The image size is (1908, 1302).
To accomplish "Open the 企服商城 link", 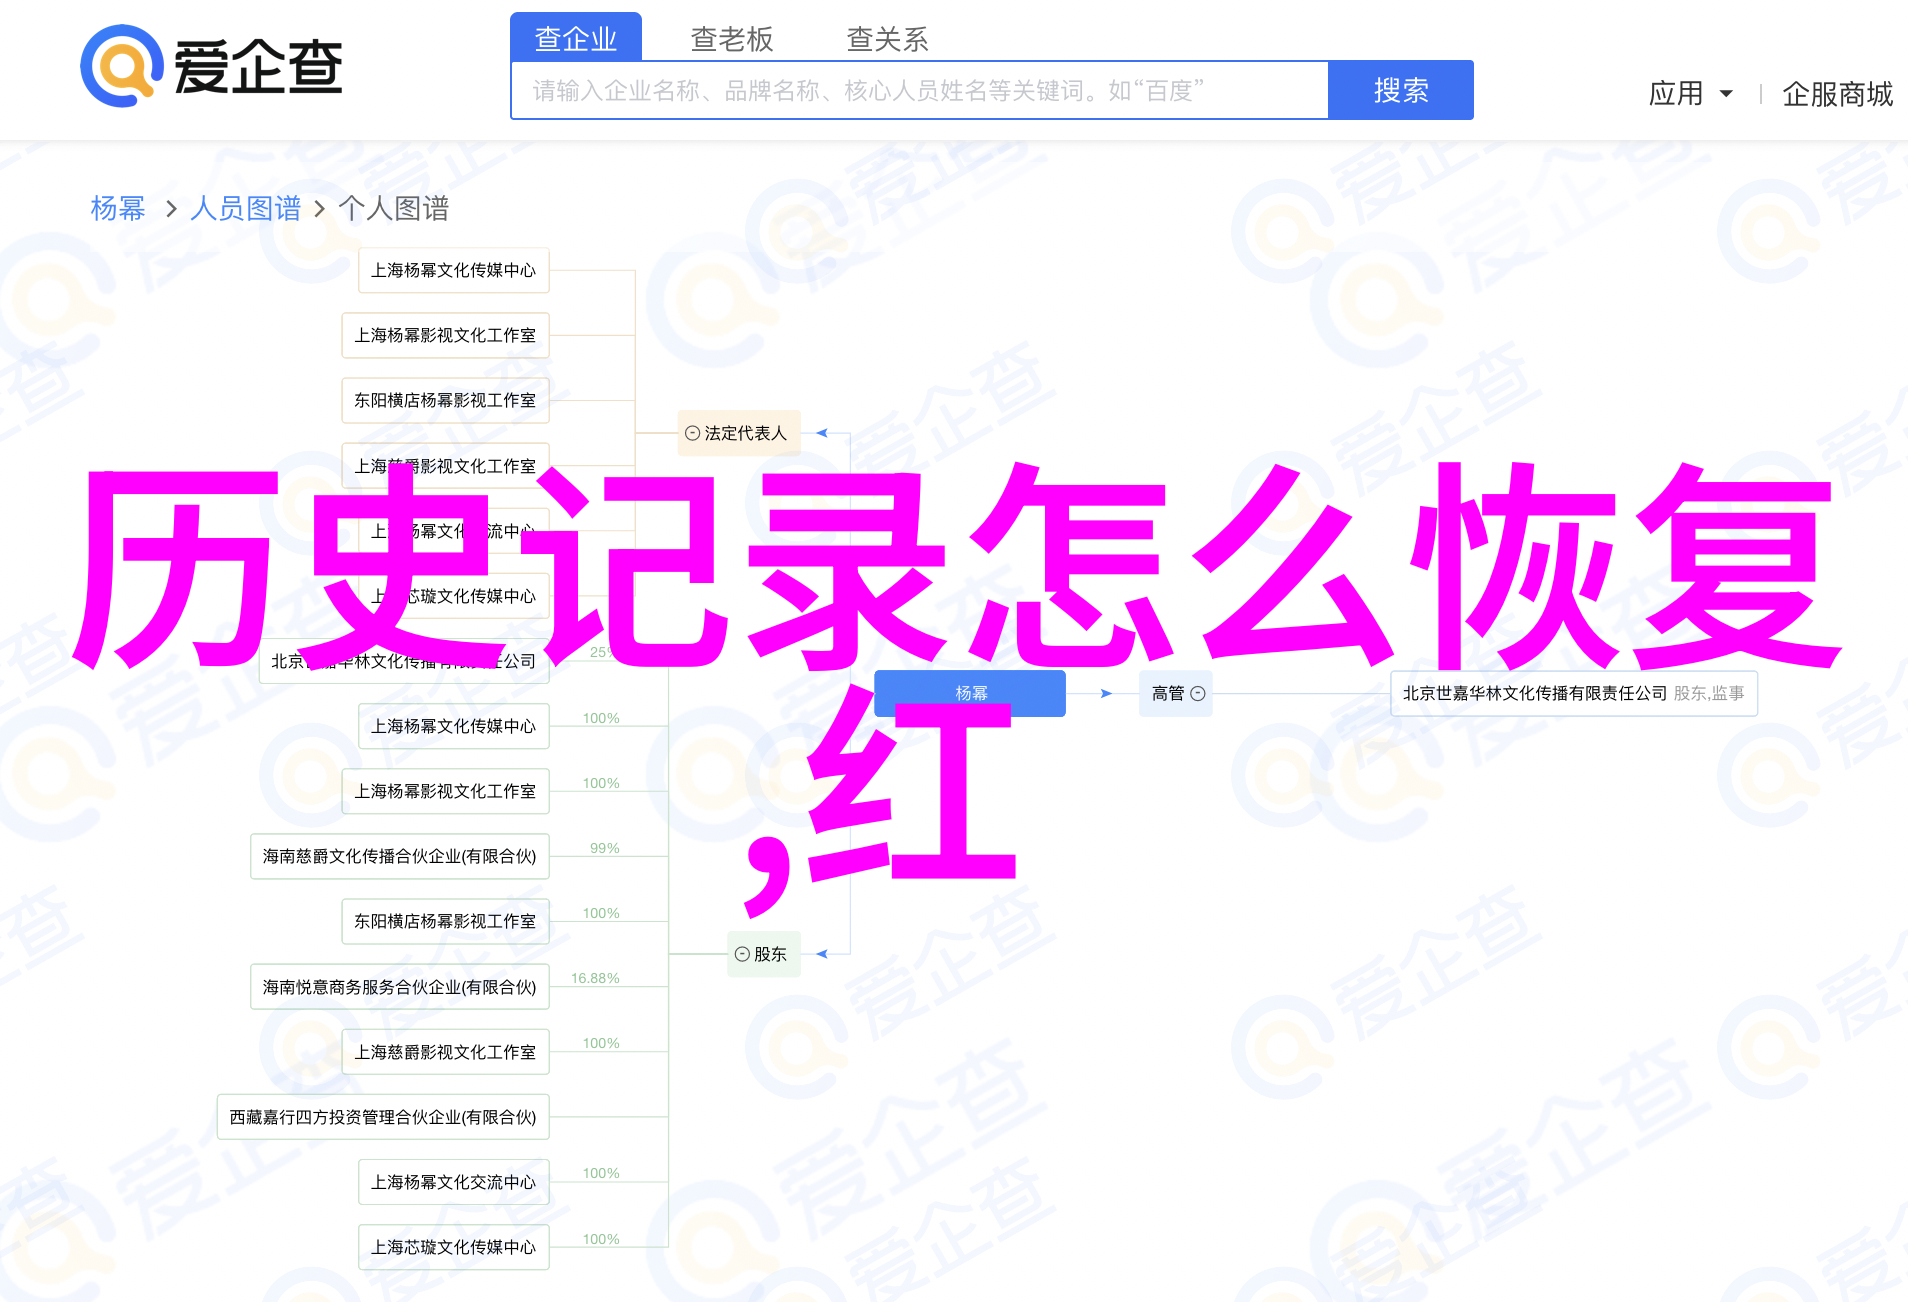I will pos(1837,94).
